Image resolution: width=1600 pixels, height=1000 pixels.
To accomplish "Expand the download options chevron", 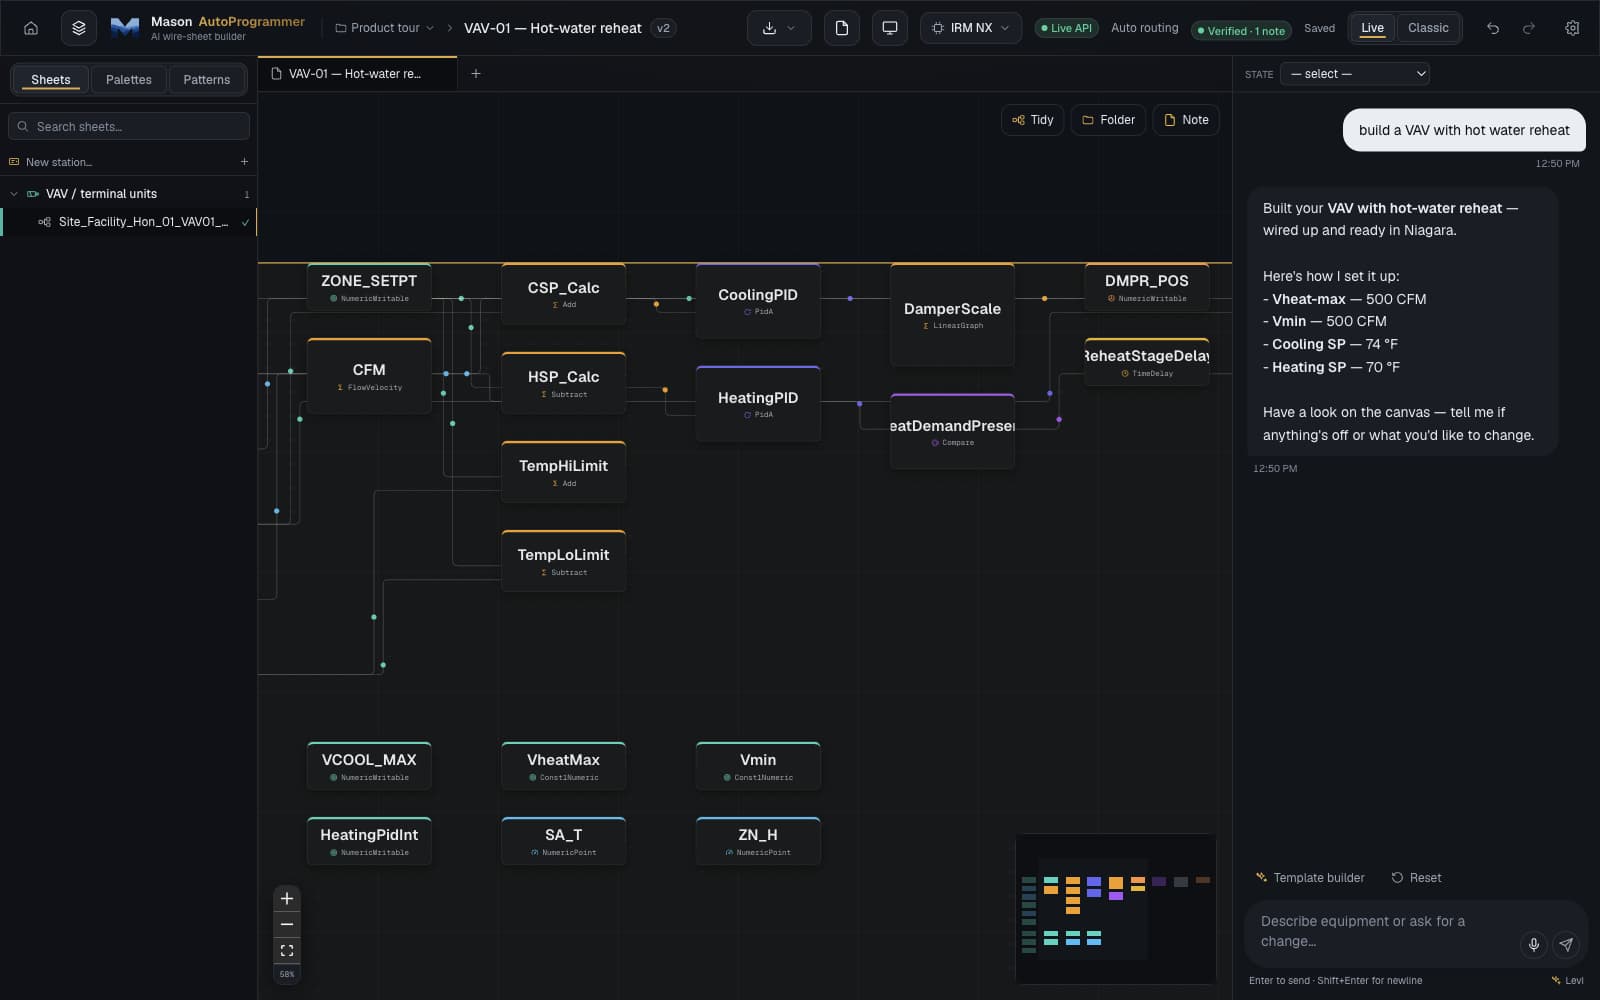I will pyautogui.click(x=791, y=28).
